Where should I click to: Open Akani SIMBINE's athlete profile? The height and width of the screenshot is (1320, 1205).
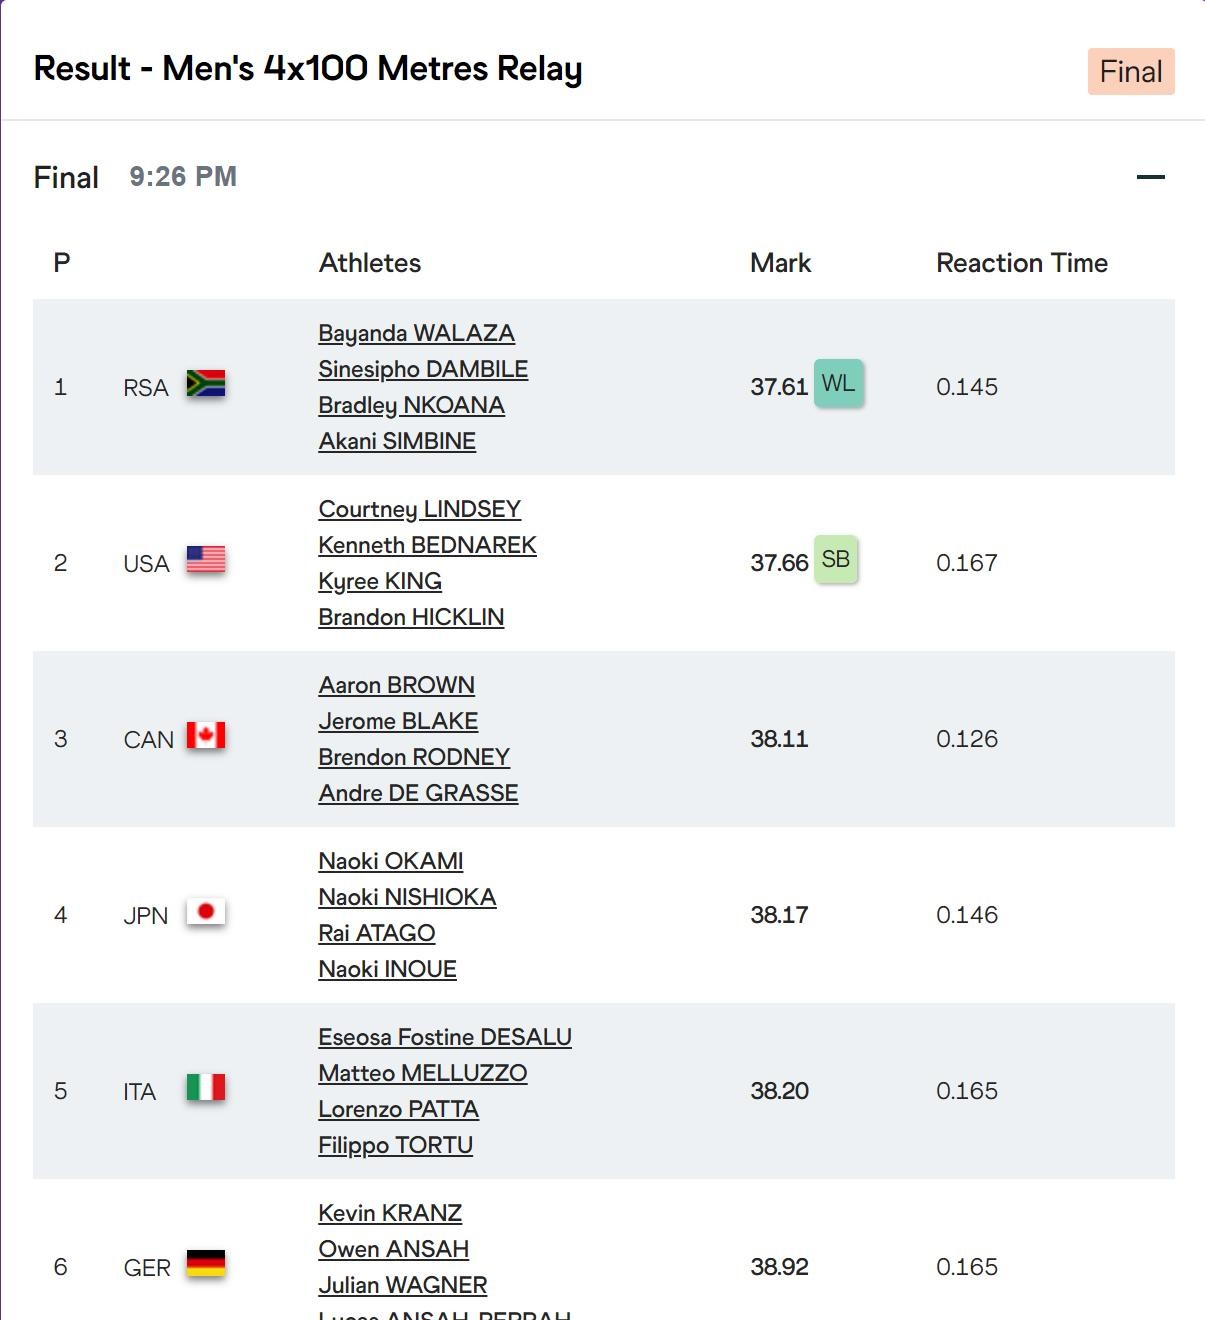point(397,441)
